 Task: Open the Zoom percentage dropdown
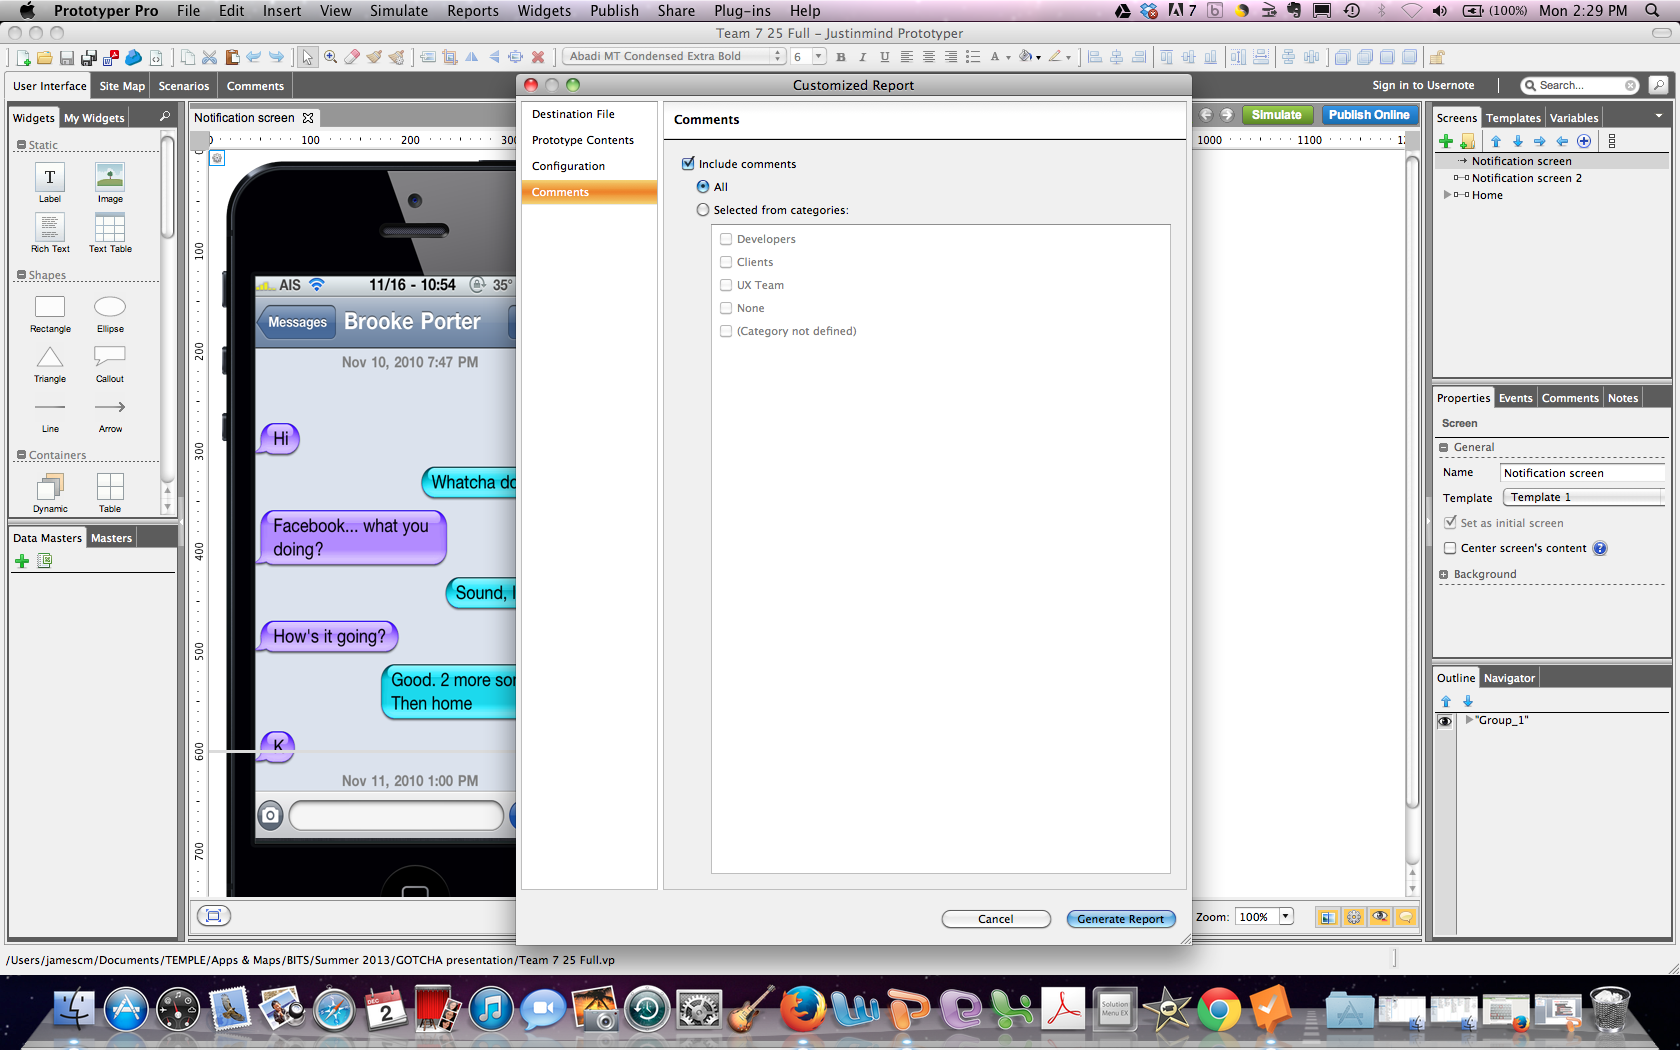coord(1285,917)
